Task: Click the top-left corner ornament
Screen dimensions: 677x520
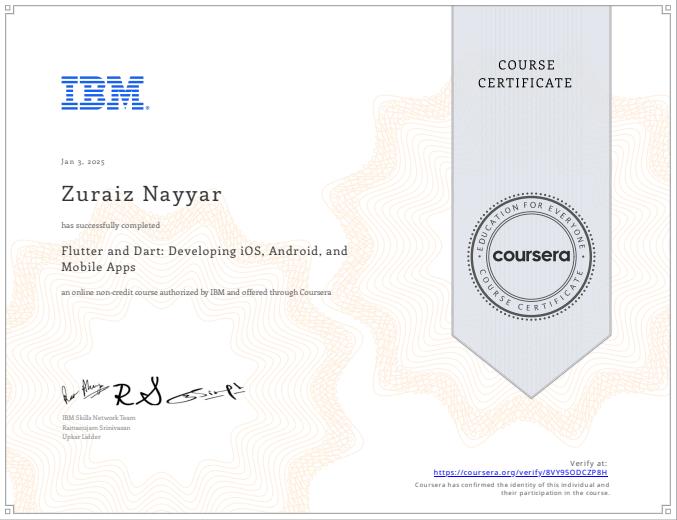Action: point(8,8)
